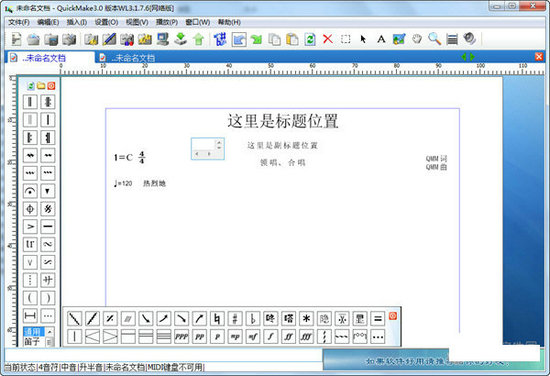The width and height of the screenshot is (550, 376).
Task: Click the magnifier zoom icon
Action: (x=434, y=39)
